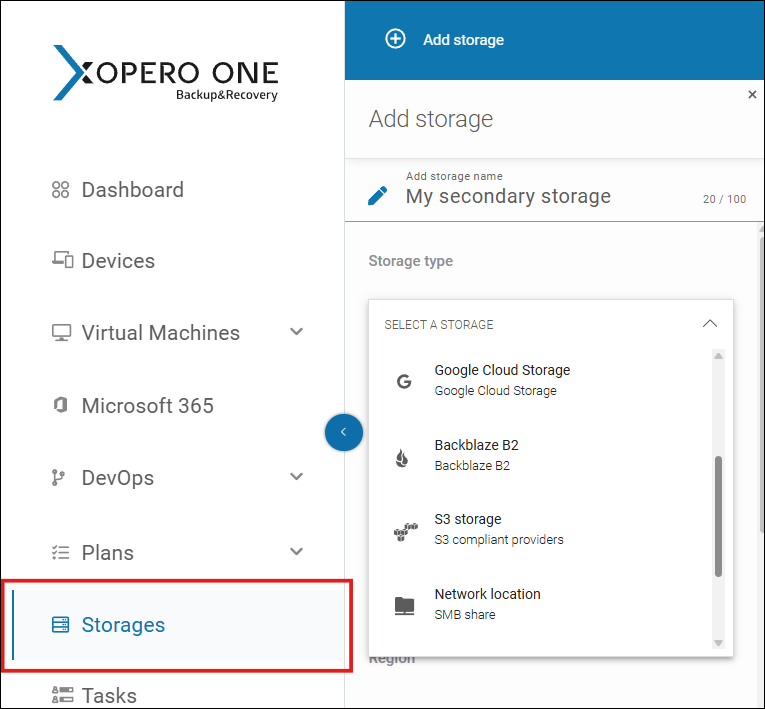
Task: Choose Backblaze B2 storage option
Action: coord(540,455)
